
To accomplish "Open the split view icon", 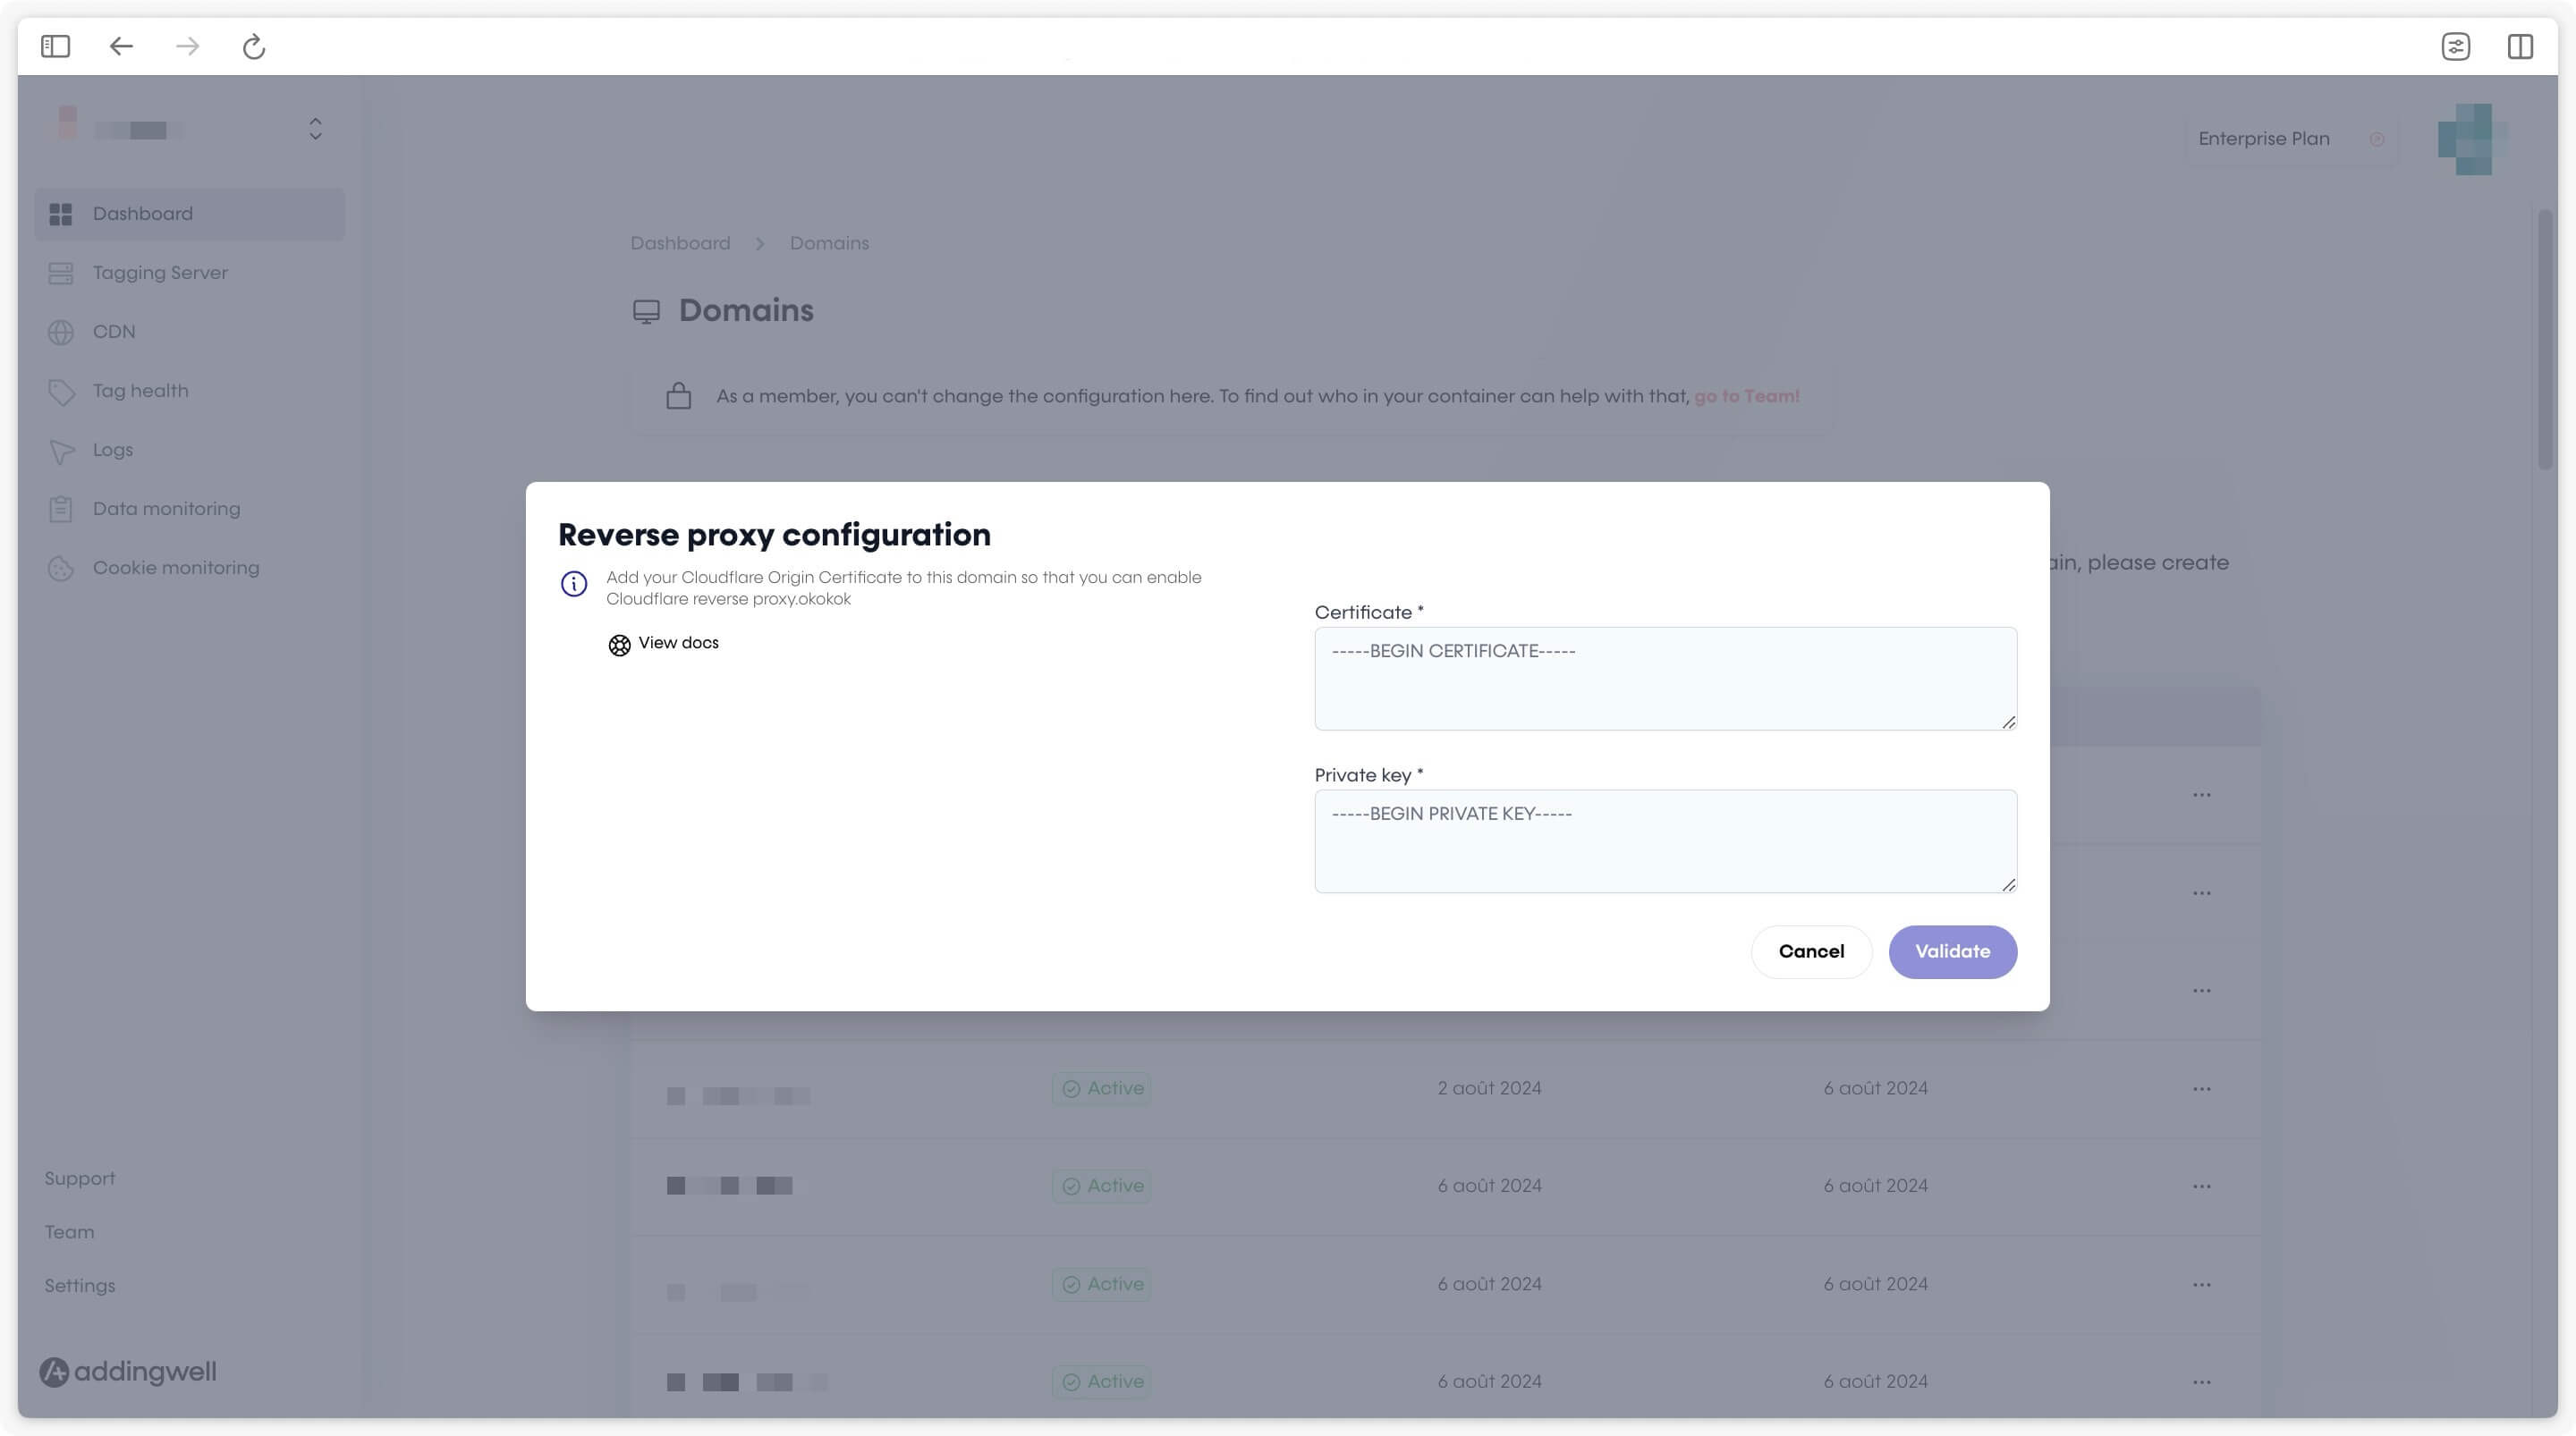I will (2520, 46).
